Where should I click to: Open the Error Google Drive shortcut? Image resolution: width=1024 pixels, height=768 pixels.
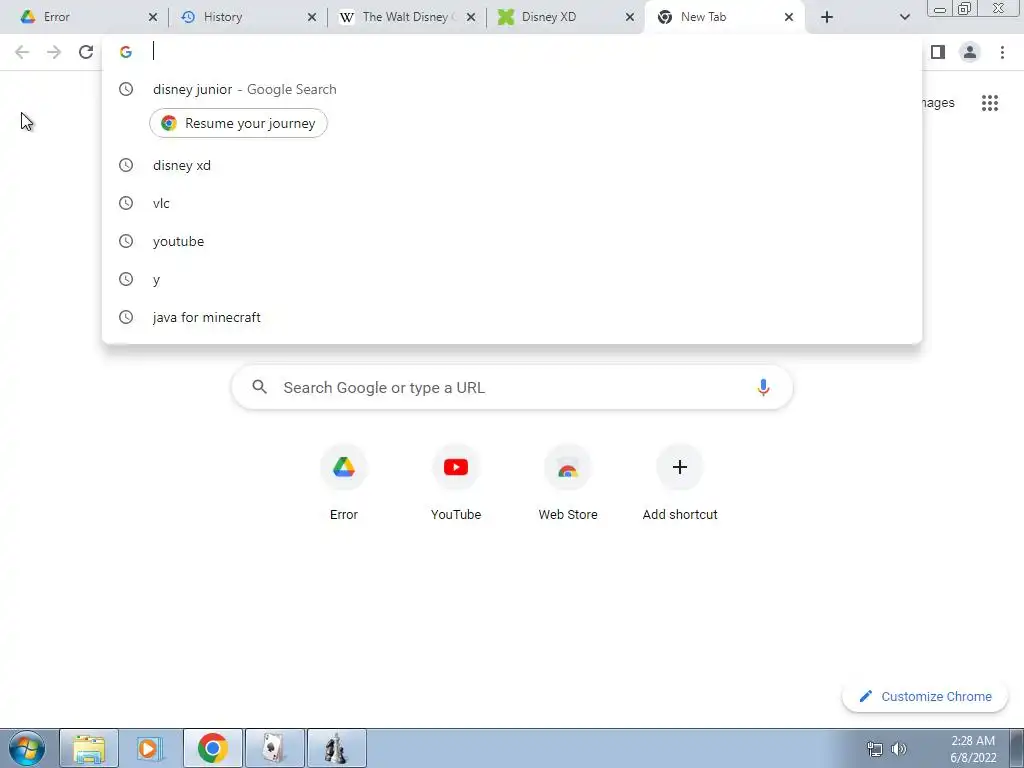tap(344, 483)
